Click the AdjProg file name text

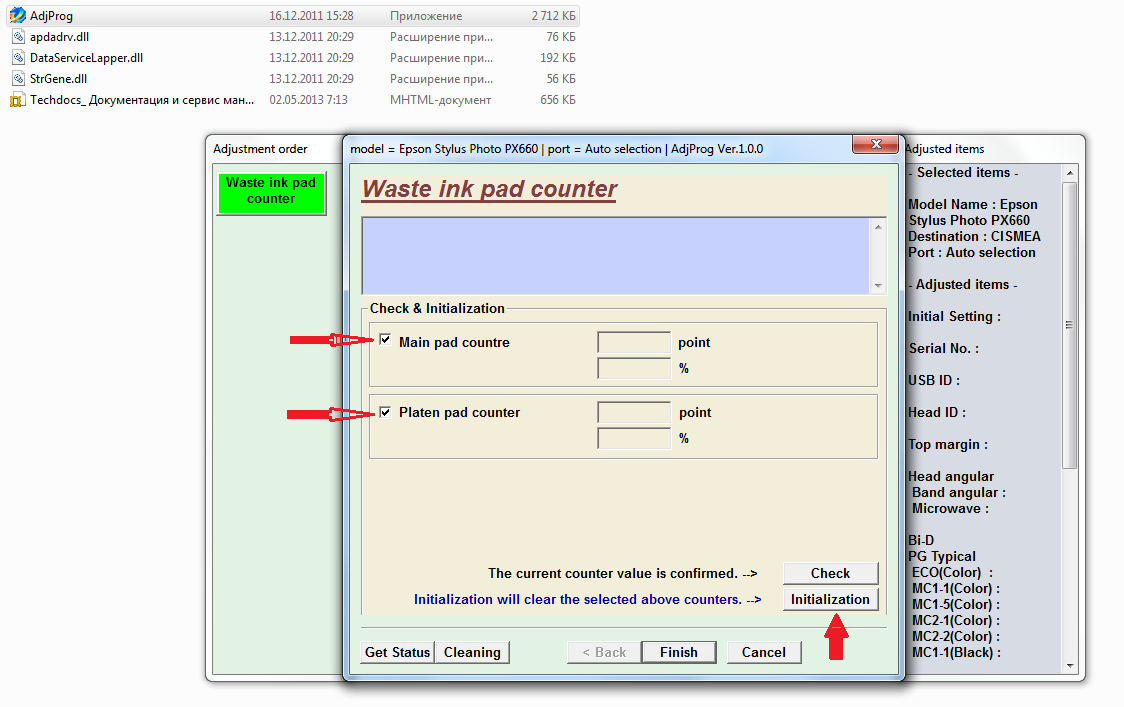coord(51,16)
